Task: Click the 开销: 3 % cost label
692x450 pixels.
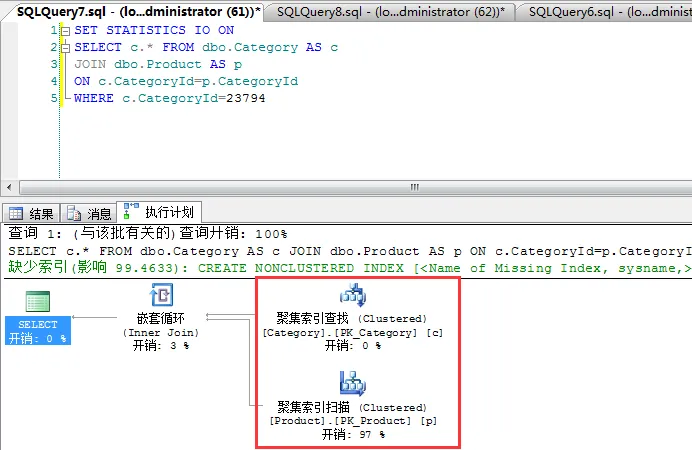Action: (161, 345)
